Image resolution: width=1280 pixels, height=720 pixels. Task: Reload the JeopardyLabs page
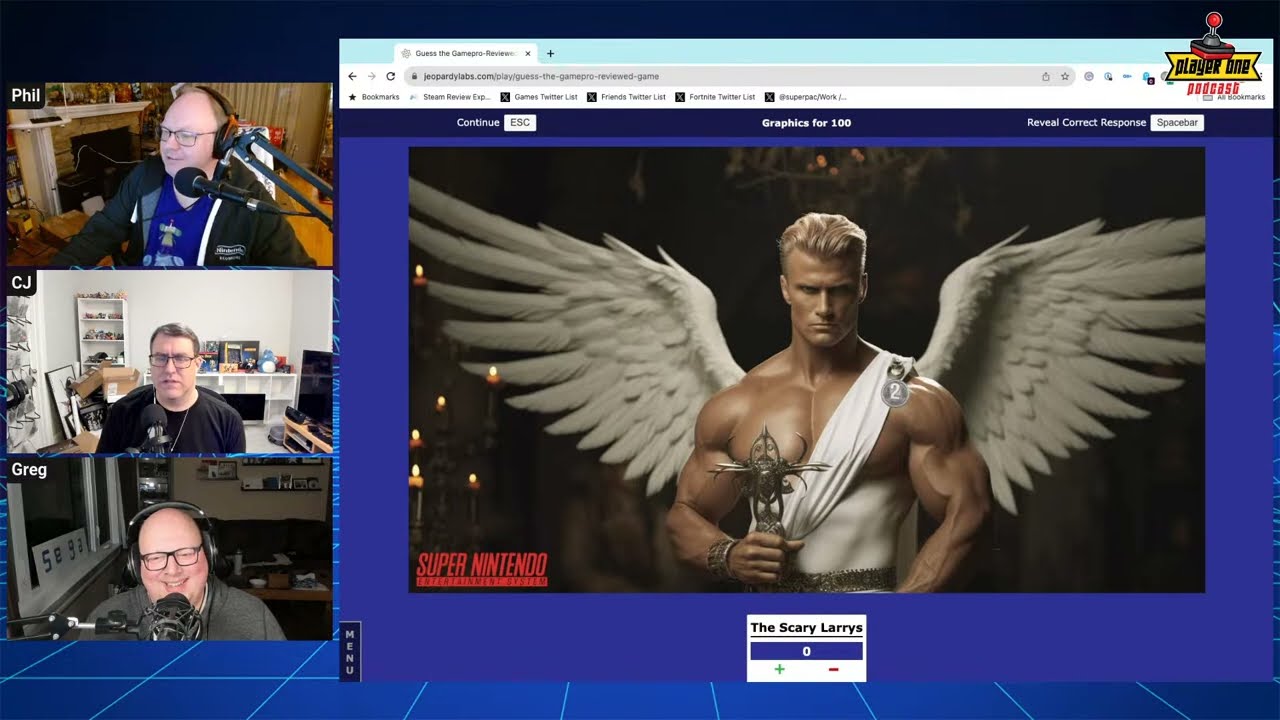point(391,76)
